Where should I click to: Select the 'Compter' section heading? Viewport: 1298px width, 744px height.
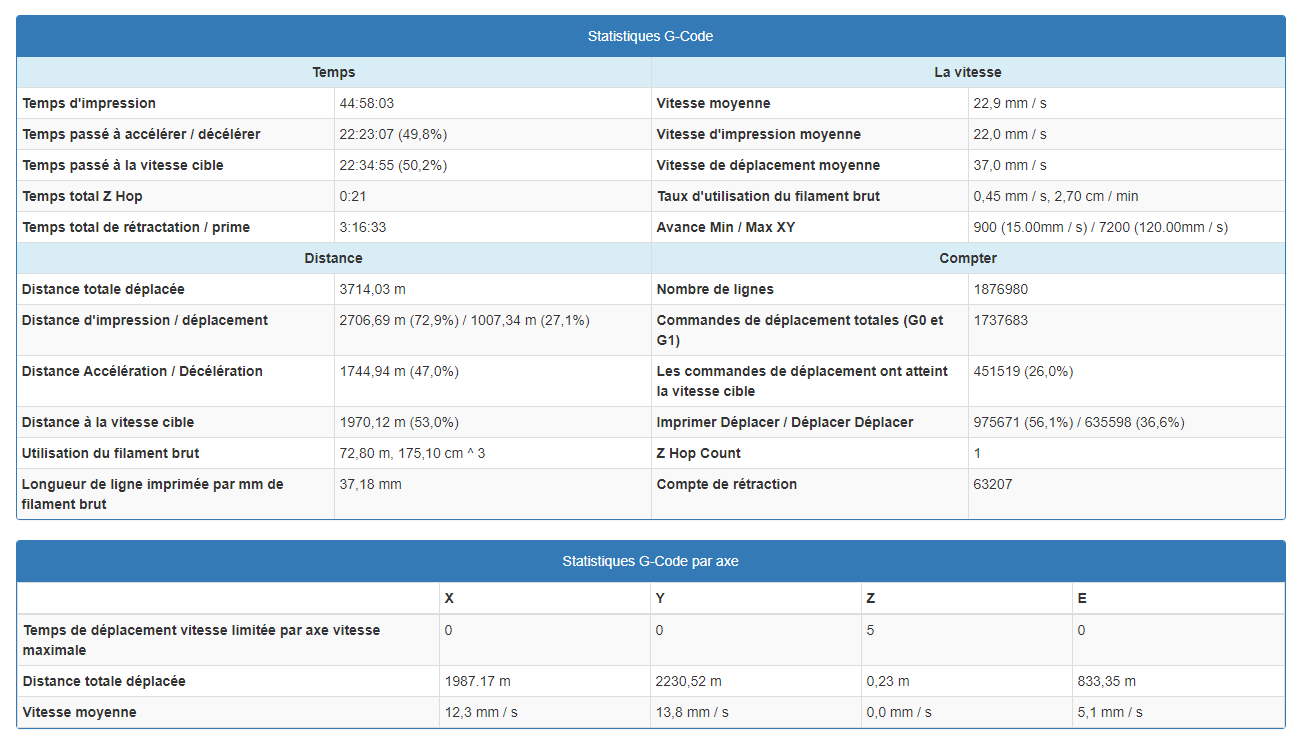pos(967,258)
